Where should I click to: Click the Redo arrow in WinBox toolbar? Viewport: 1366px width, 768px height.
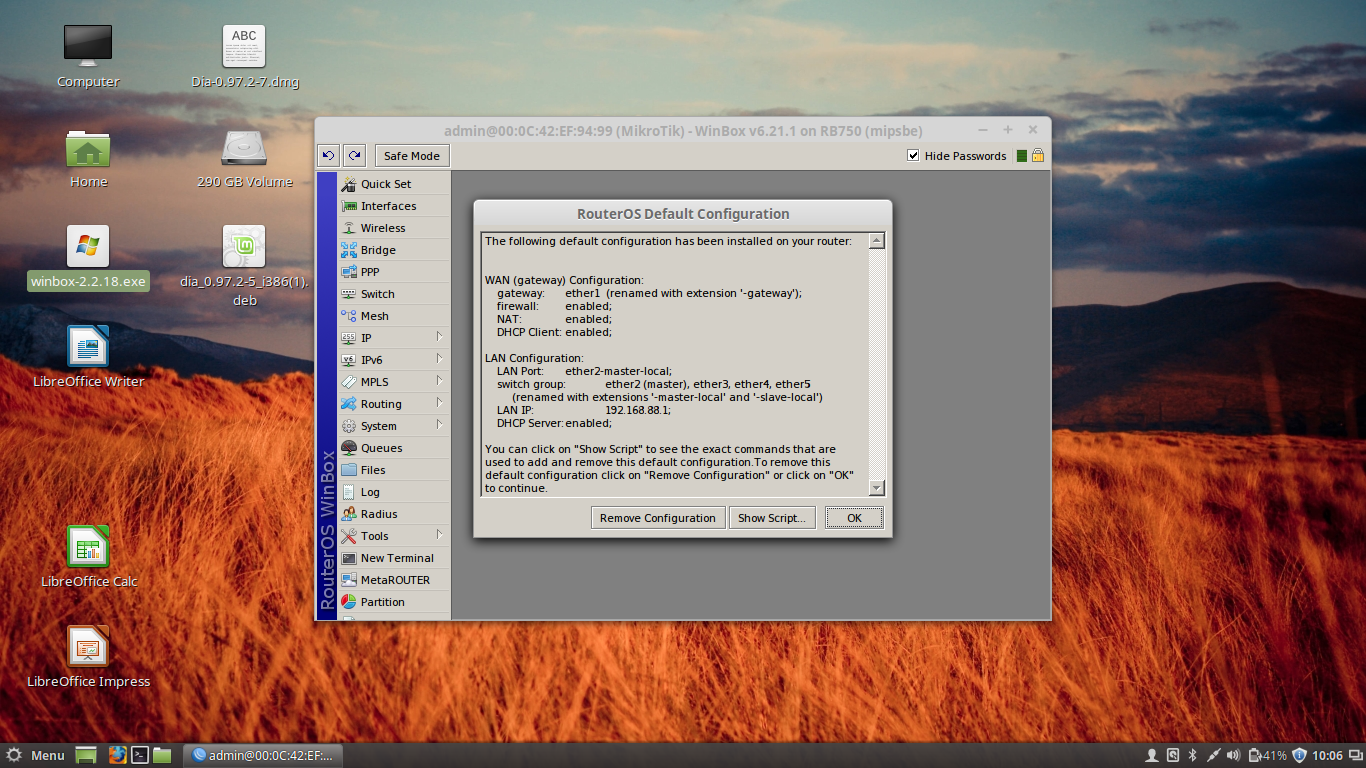[354, 155]
